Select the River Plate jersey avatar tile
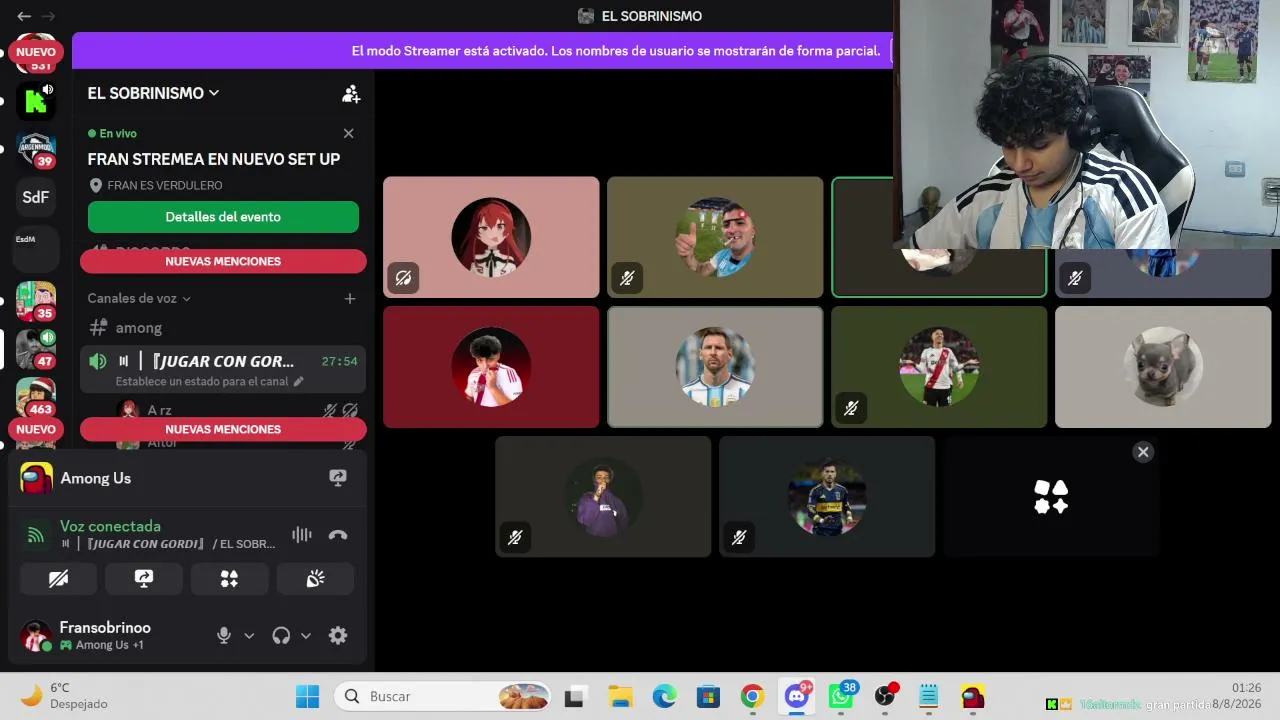 pos(939,367)
